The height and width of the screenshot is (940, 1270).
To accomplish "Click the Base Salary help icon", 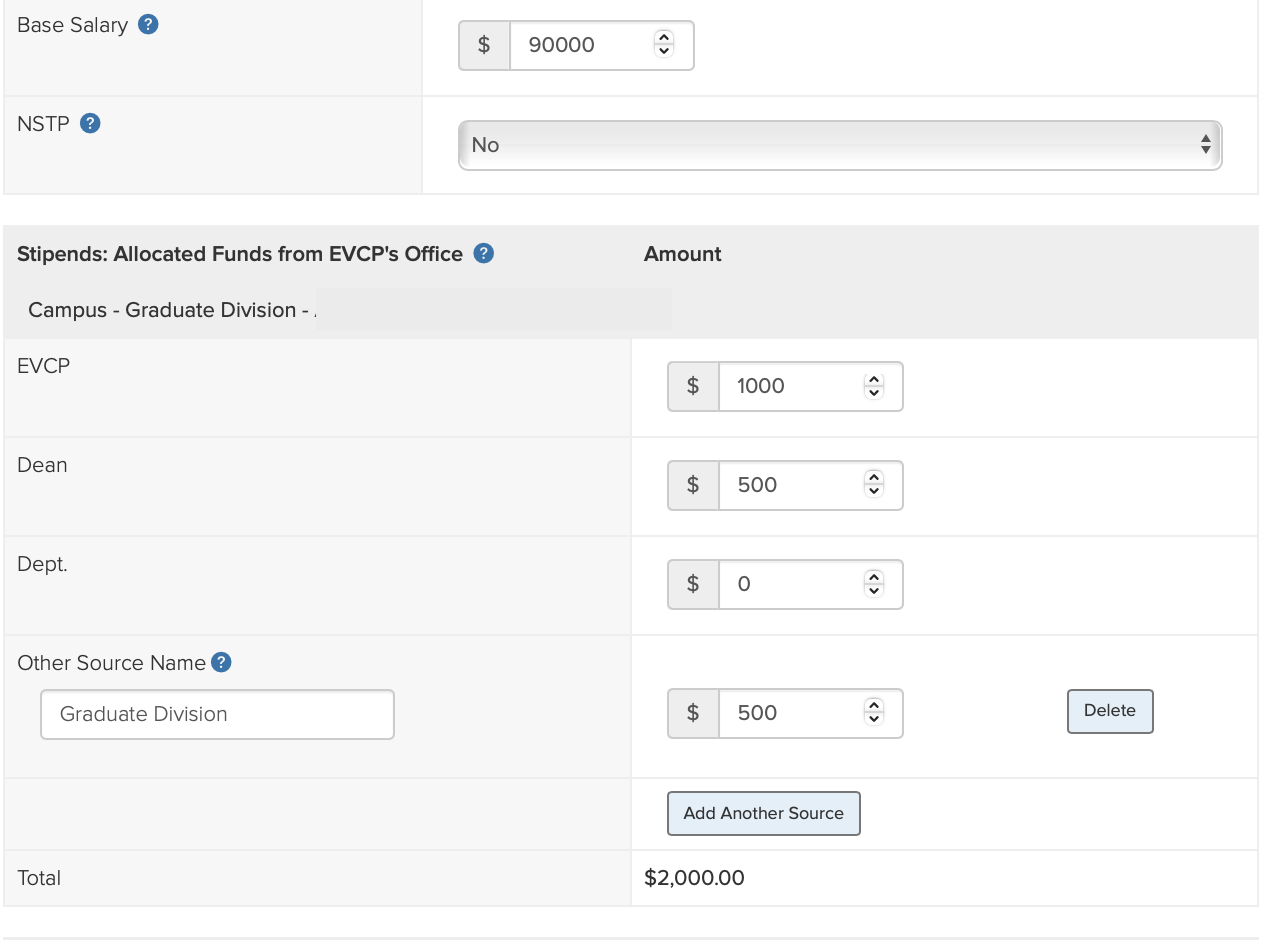I will [x=148, y=25].
